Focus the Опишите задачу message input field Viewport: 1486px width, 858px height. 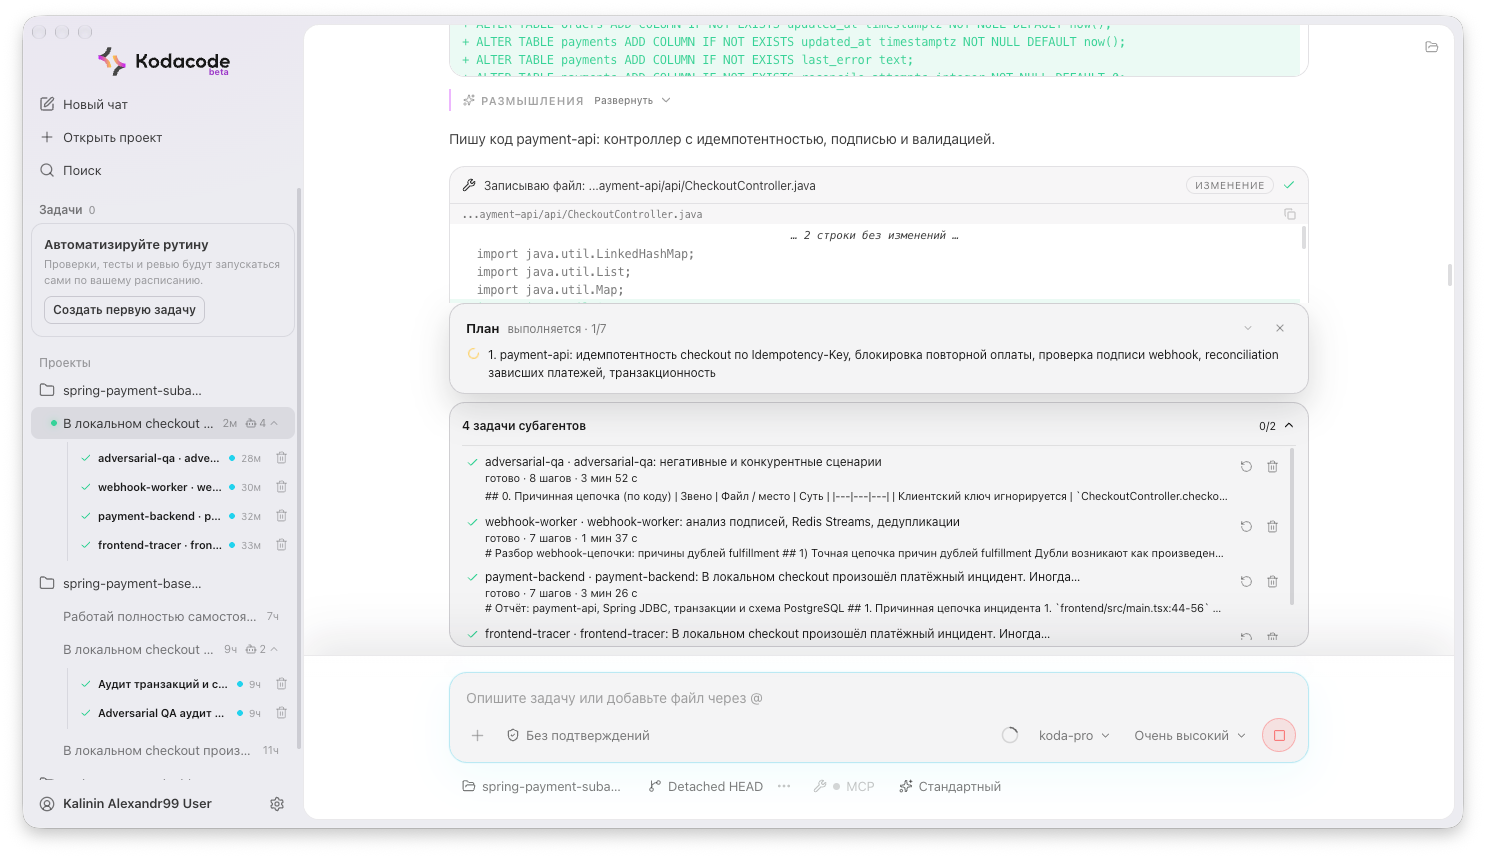878,698
